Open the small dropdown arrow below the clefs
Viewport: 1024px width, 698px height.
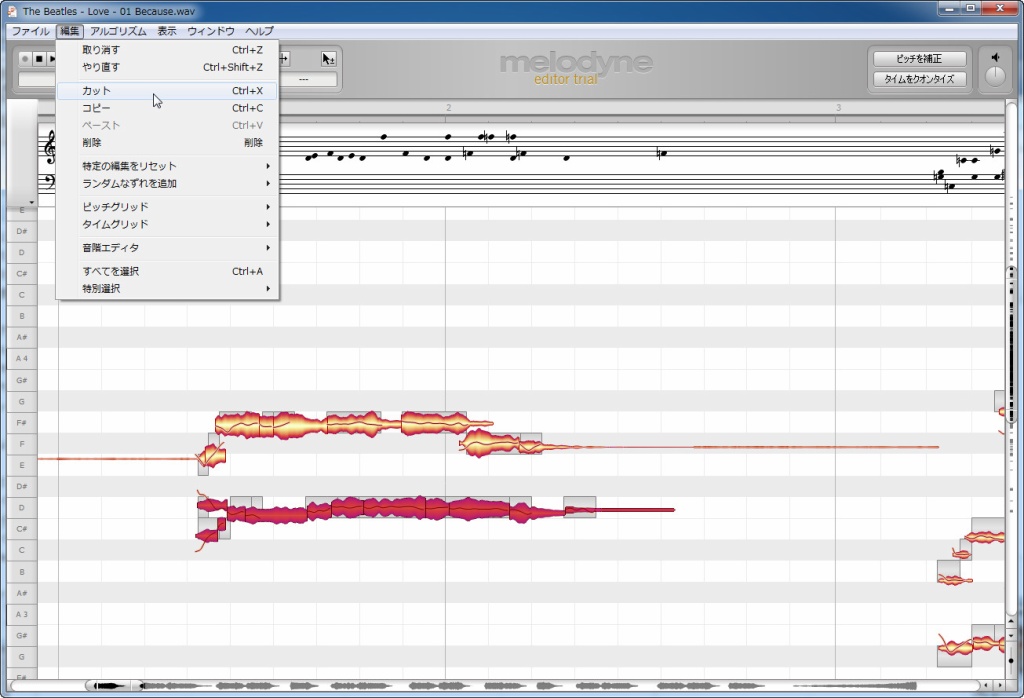(x=31, y=202)
